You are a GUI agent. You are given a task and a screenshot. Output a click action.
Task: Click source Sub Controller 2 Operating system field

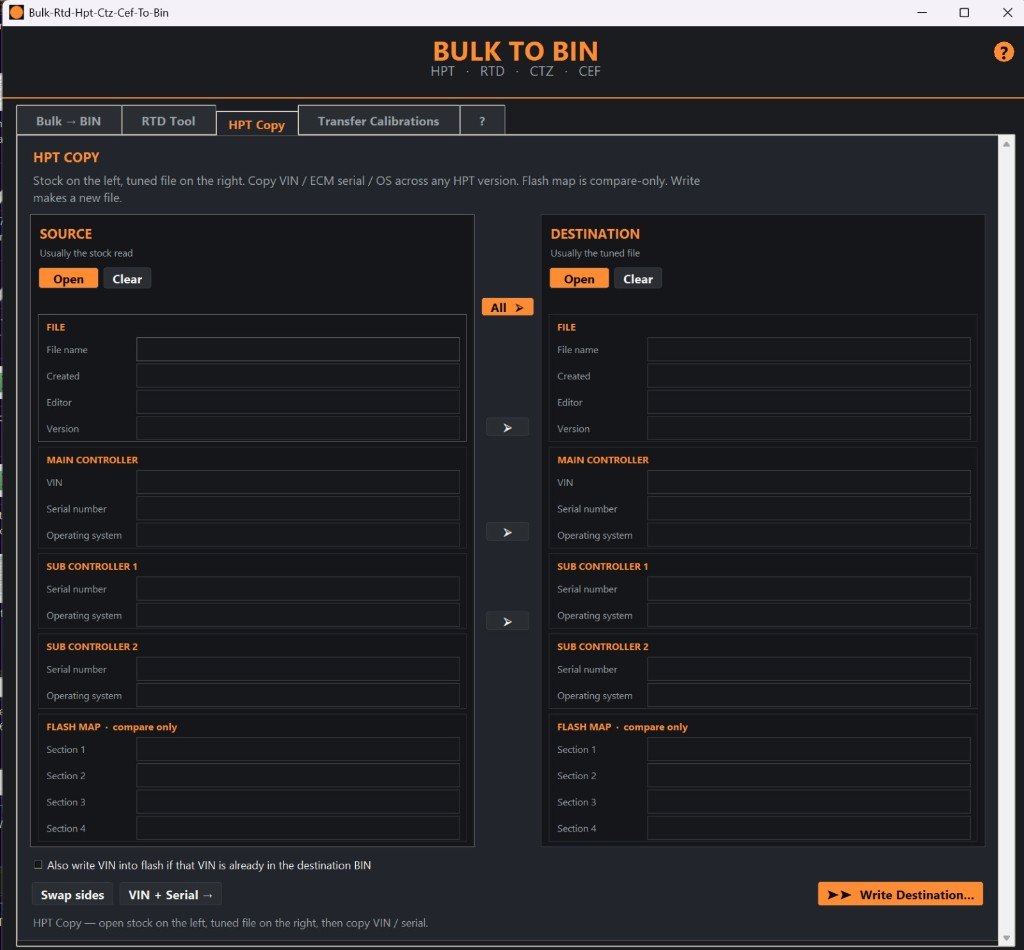[298, 695]
